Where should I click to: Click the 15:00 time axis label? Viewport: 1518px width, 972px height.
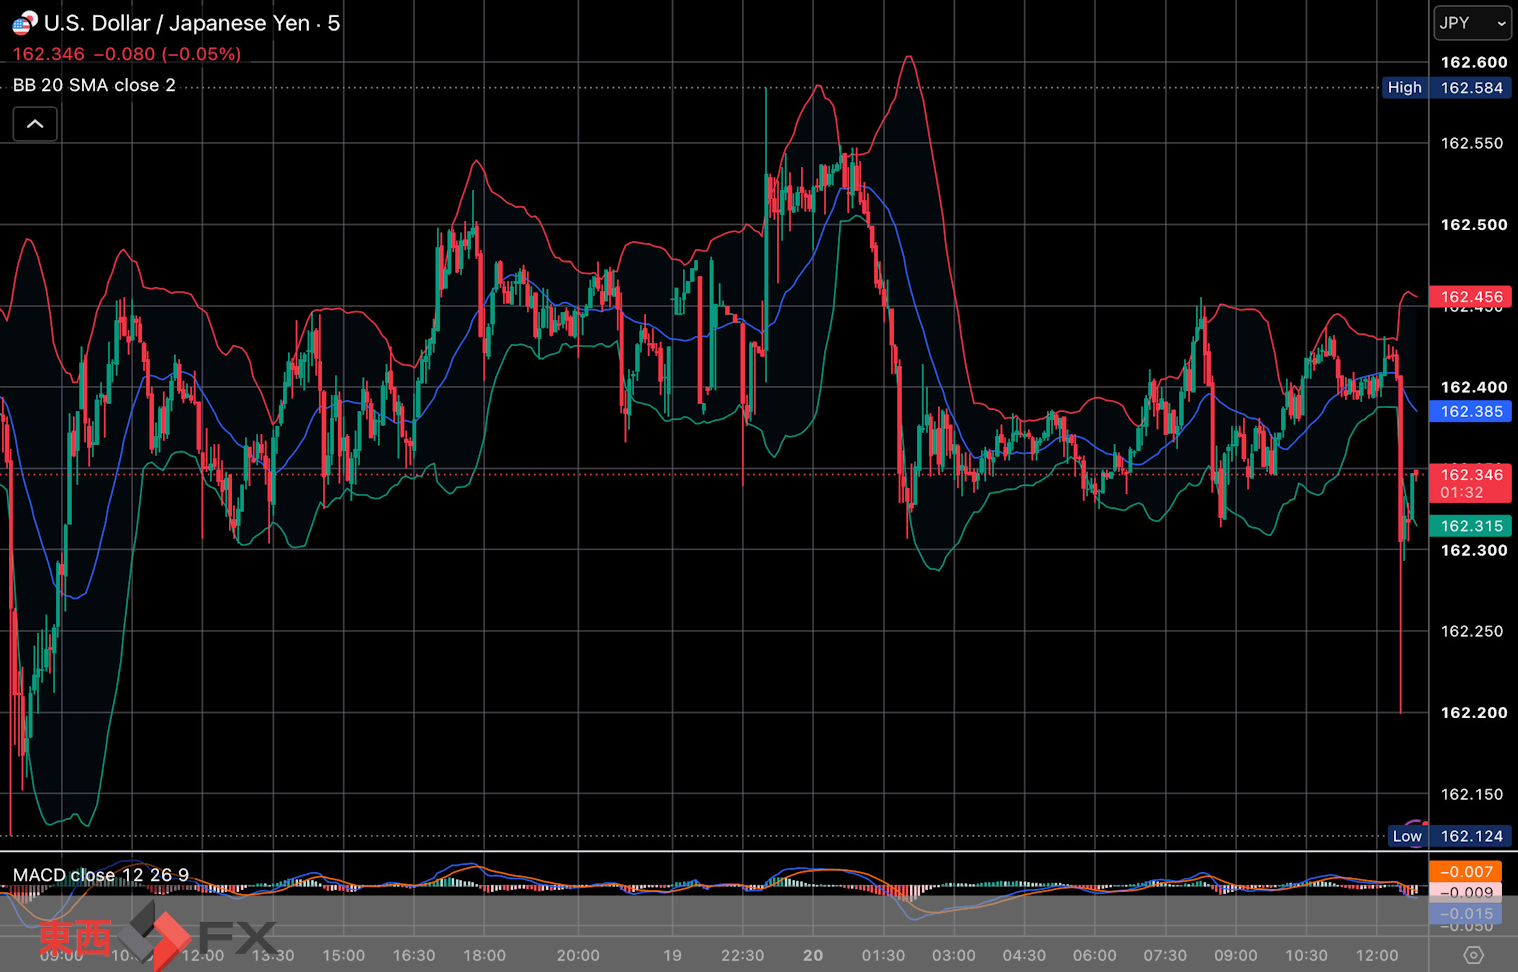click(343, 955)
